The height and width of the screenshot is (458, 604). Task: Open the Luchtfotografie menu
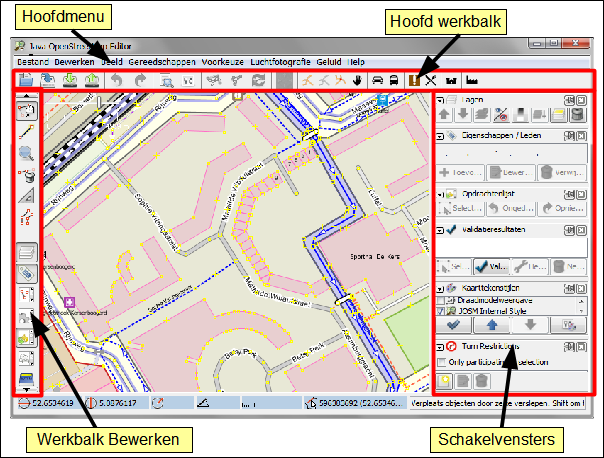tap(280, 62)
